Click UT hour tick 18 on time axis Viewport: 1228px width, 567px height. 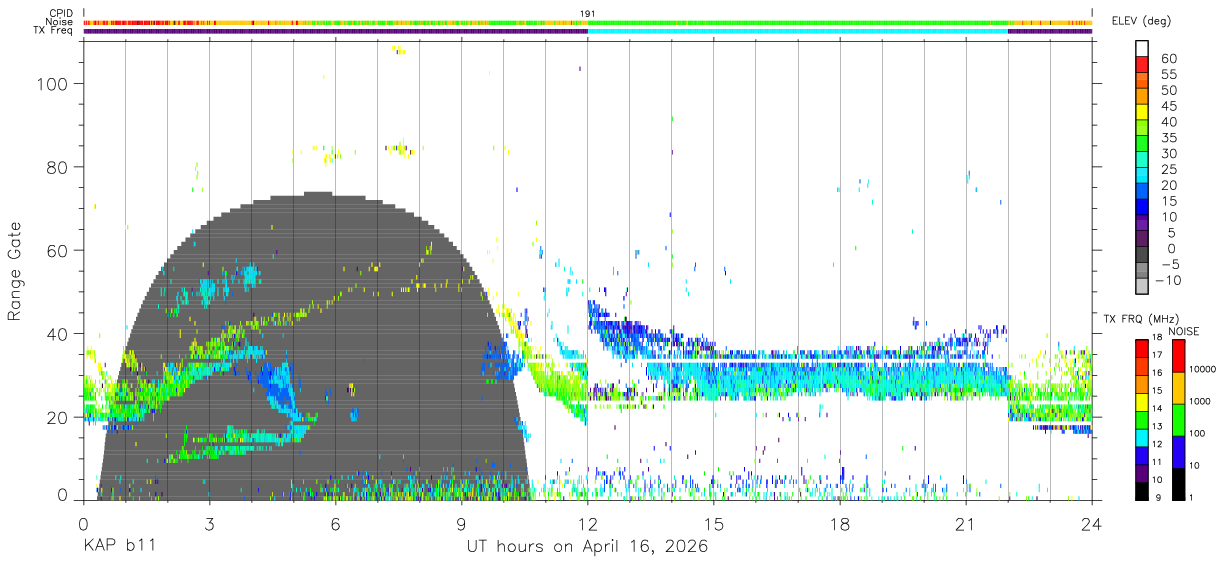(840, 523)
